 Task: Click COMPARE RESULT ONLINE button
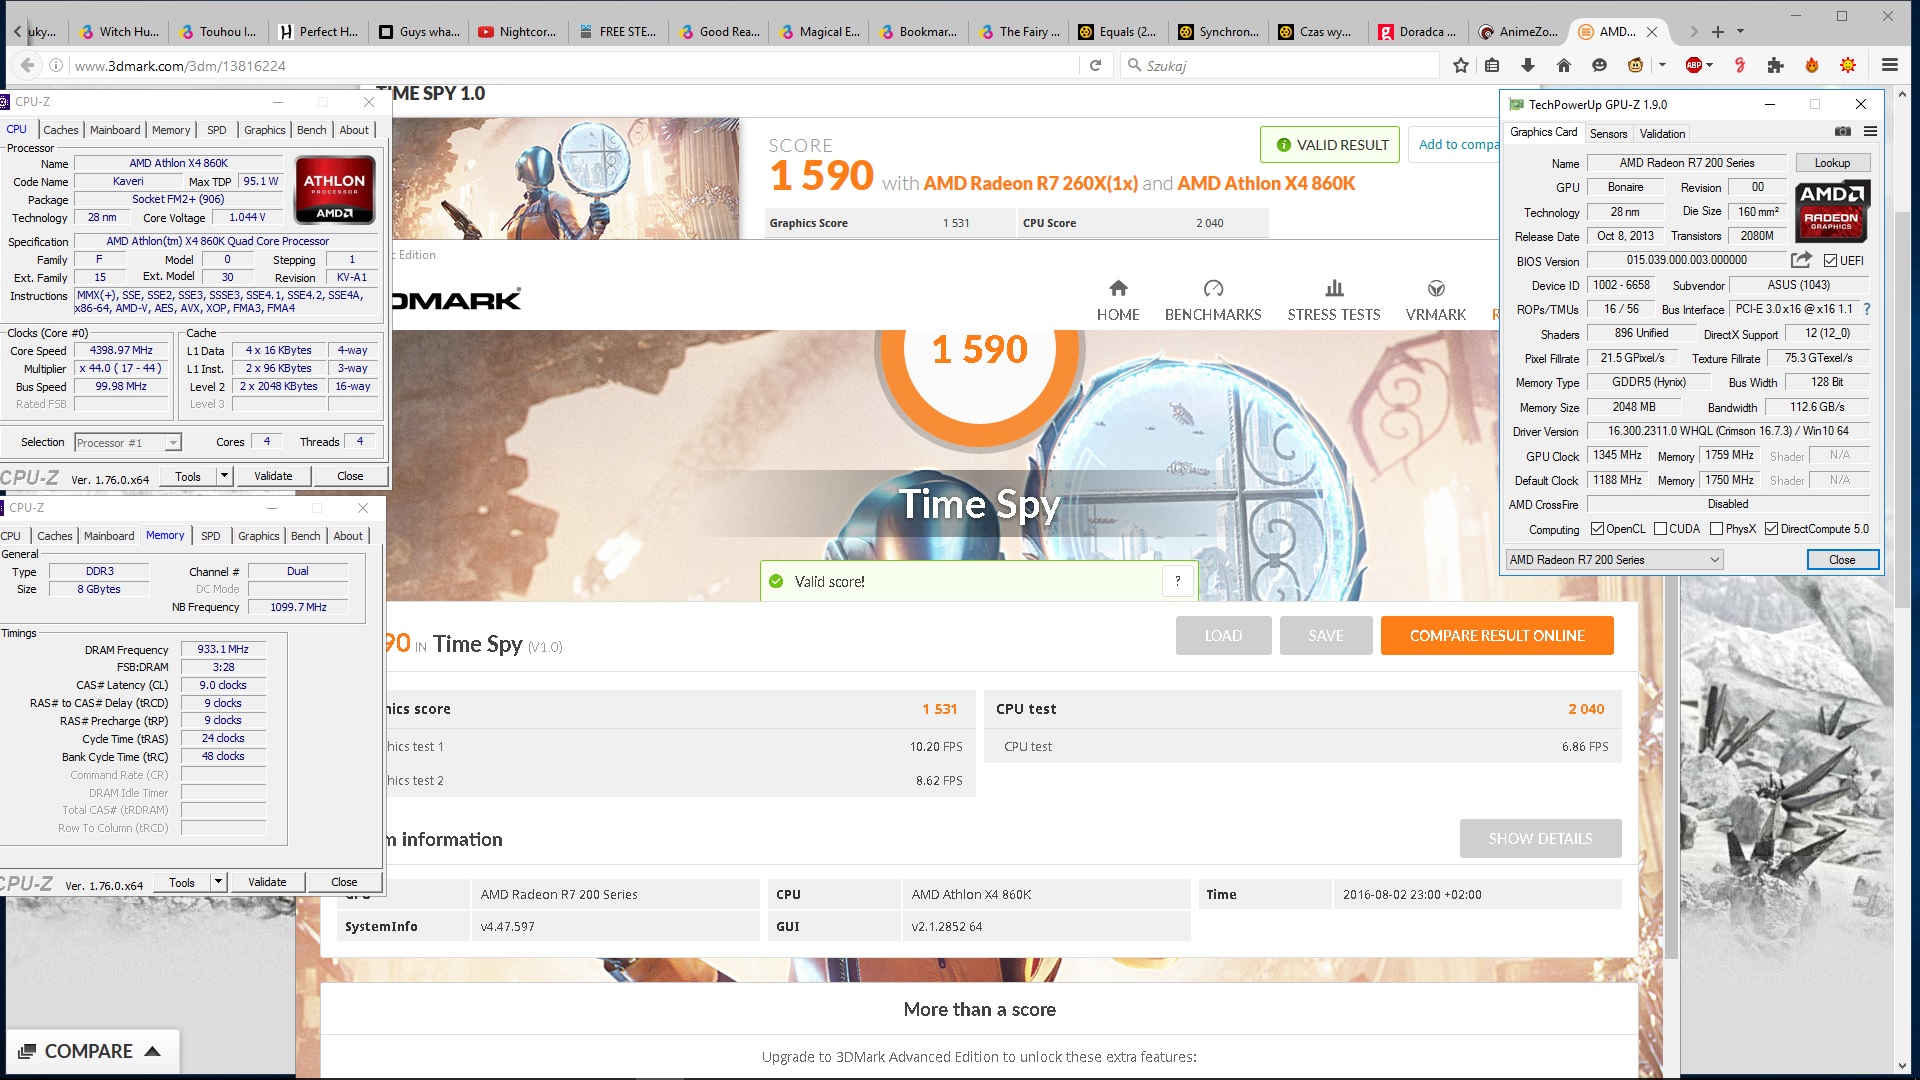click(1497, 636)
